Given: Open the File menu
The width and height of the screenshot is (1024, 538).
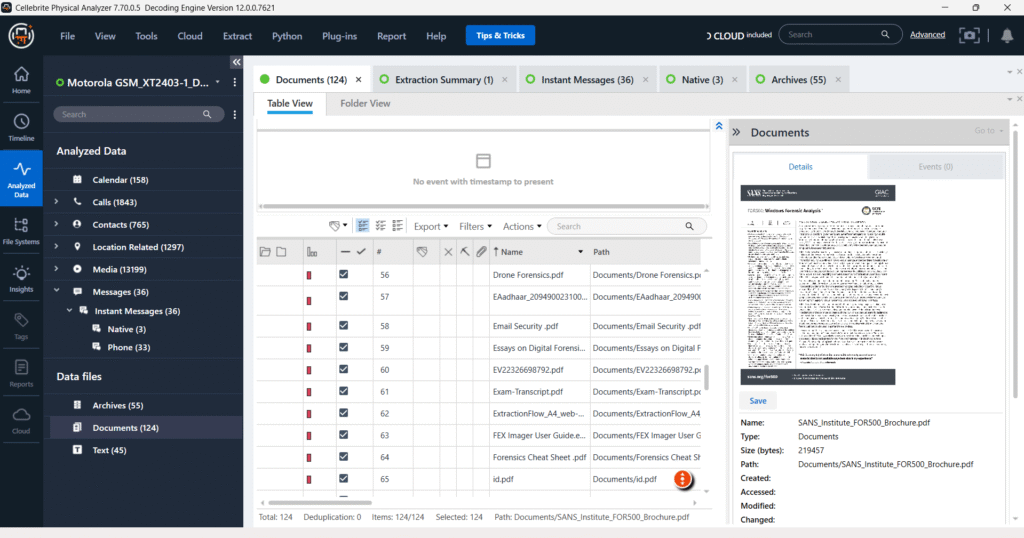Looking at the screenshot, I should point(68,36).
